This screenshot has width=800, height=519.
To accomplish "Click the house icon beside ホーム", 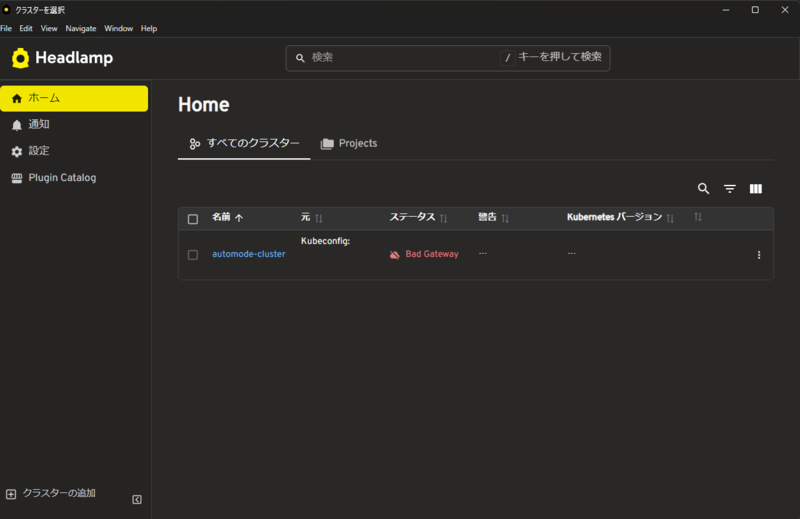I will tap(17, 98).
